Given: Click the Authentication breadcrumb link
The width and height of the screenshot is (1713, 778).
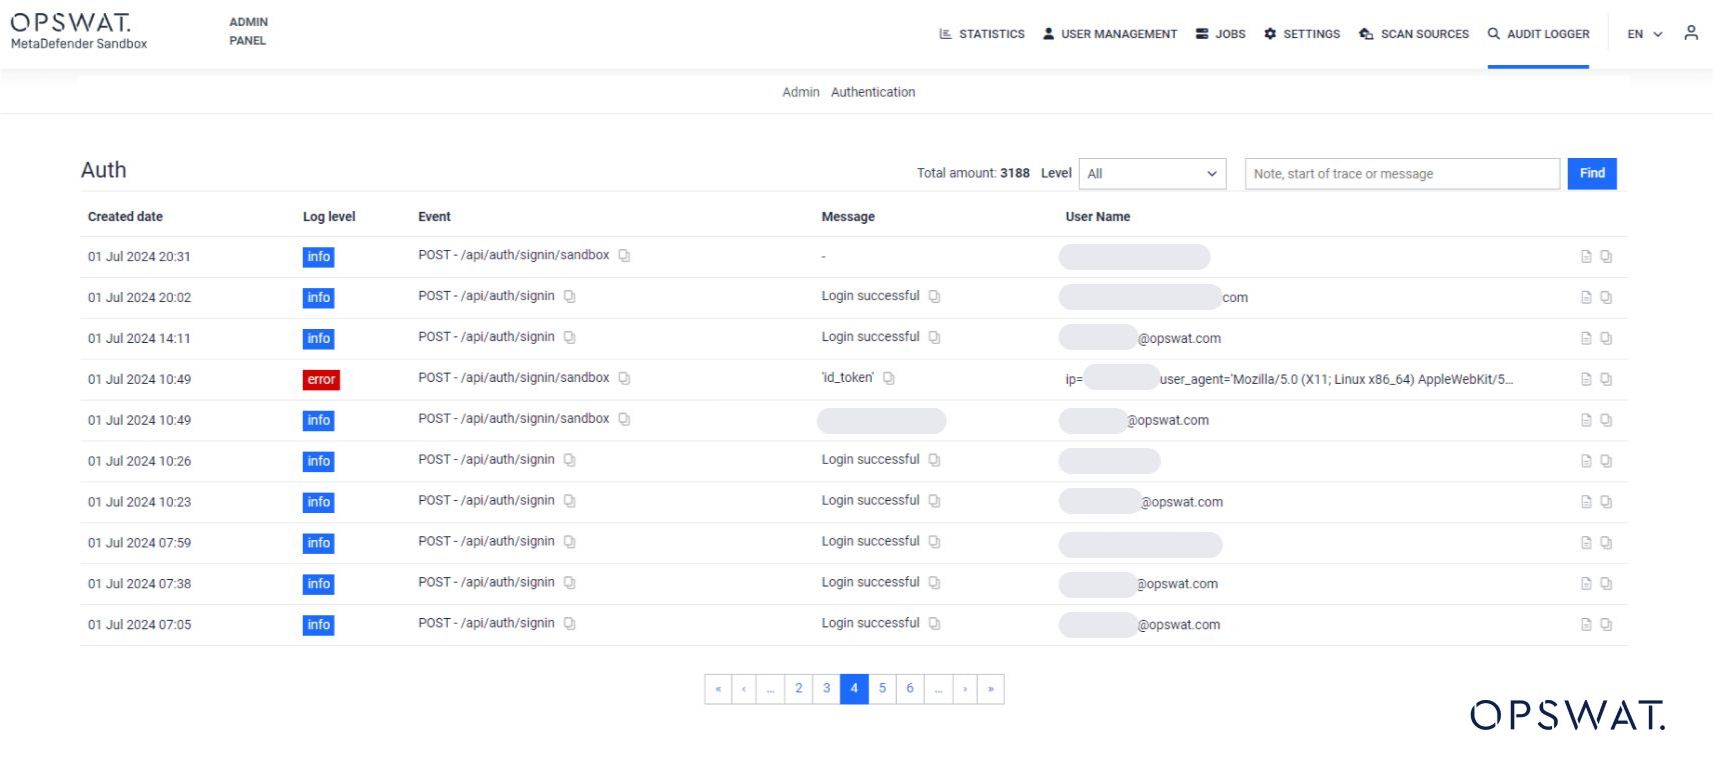Looking at the screenshot, I should 873,92.
